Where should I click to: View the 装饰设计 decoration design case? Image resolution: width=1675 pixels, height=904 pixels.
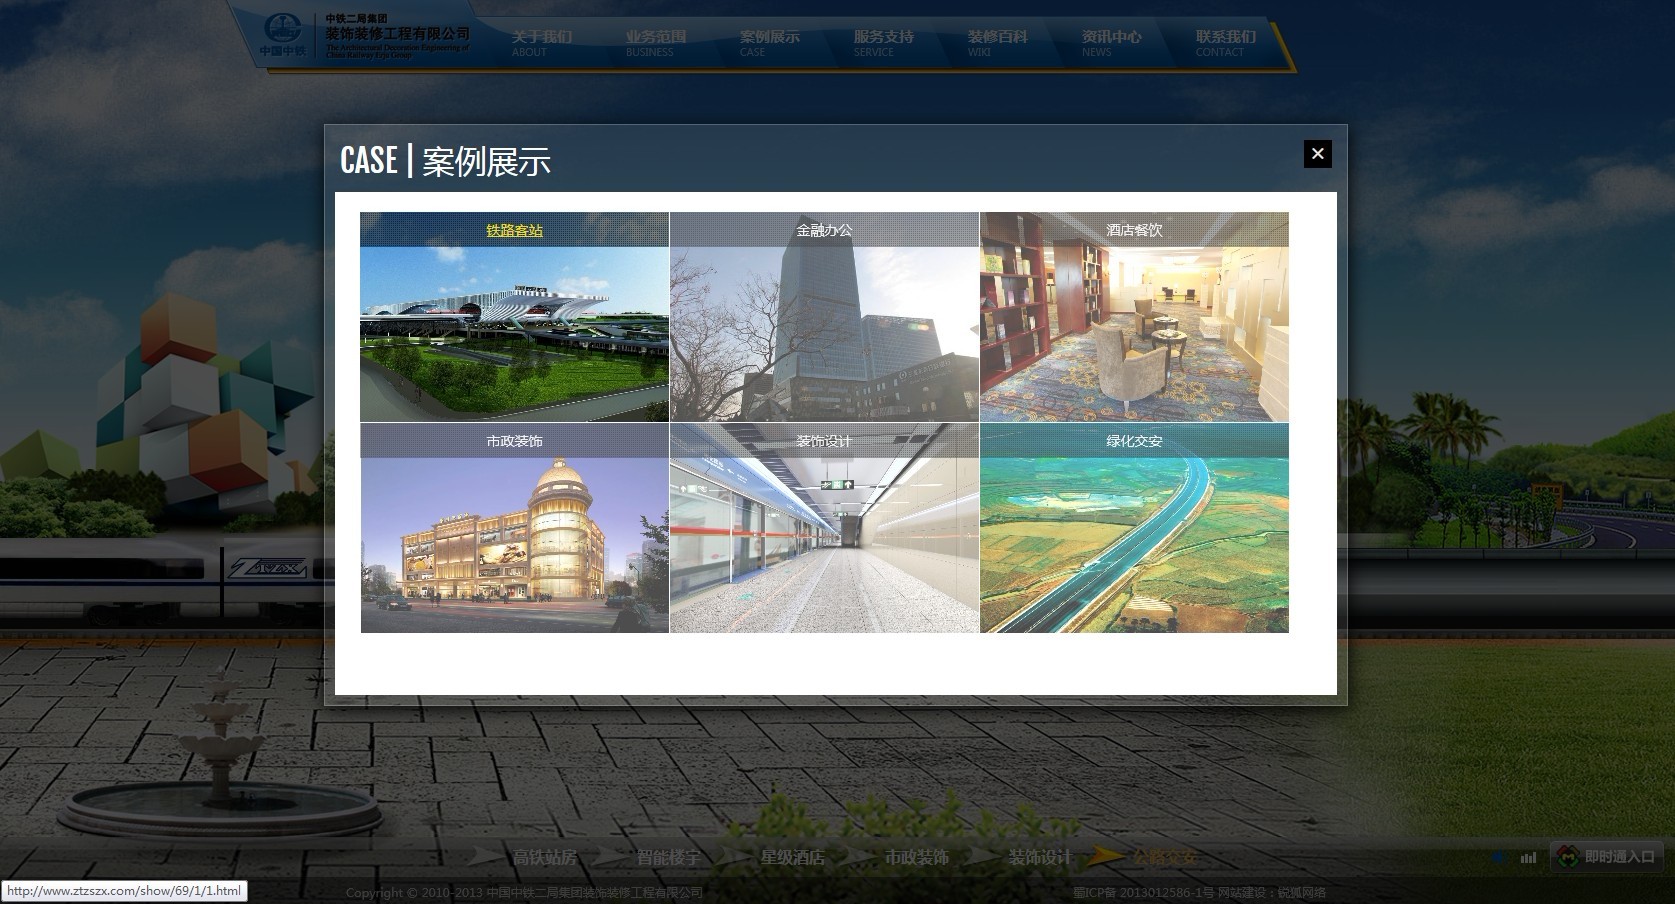click(x=824, y=529)
